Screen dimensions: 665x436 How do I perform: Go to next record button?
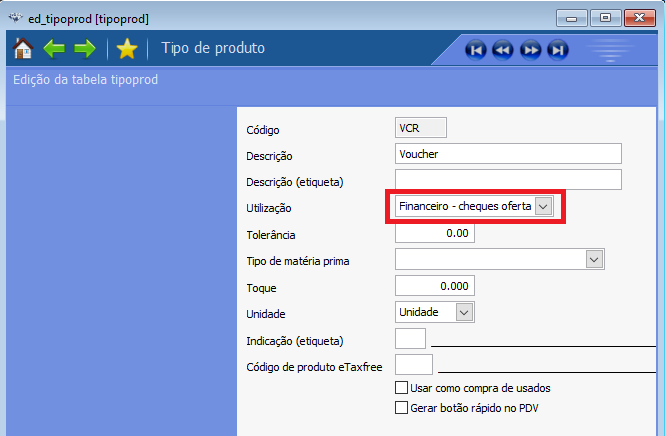click(x=531, y=50)
